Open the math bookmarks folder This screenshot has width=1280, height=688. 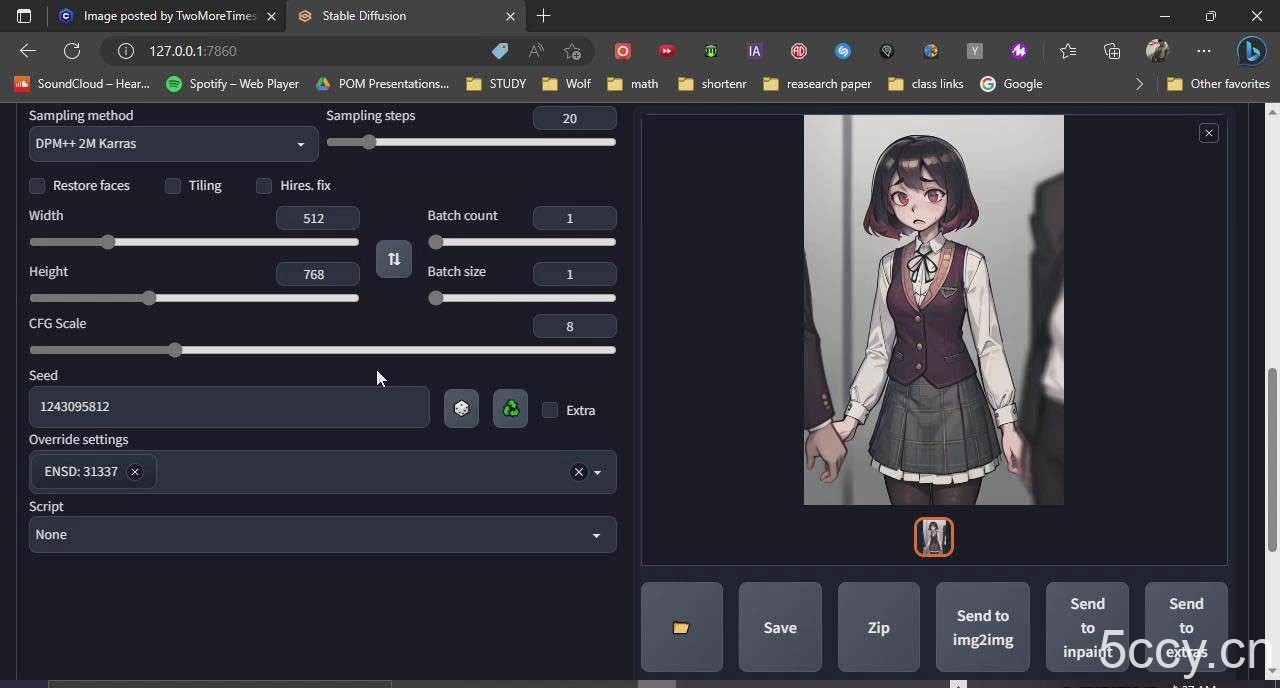632,84
